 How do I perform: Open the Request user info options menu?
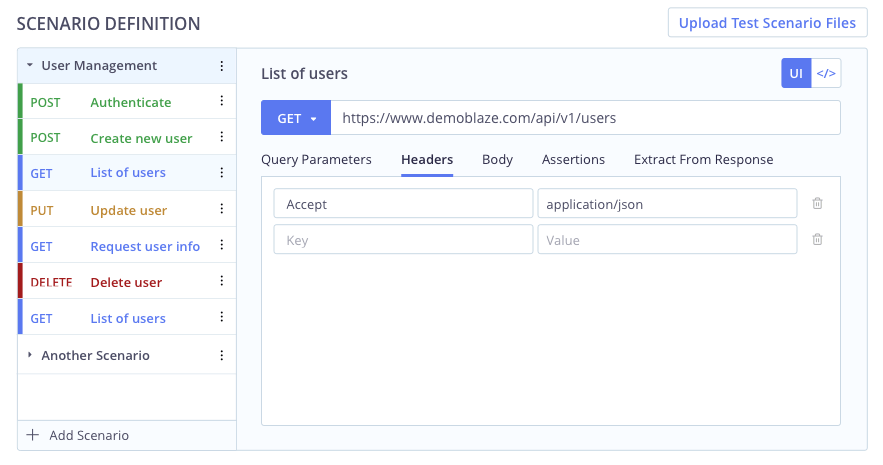[x=221, y=246]
